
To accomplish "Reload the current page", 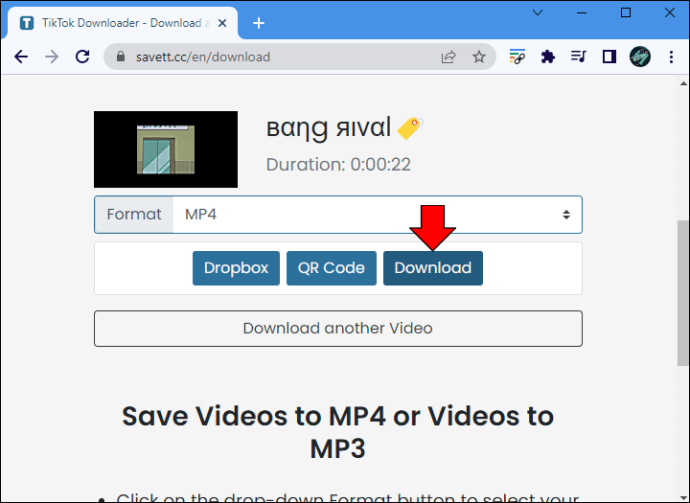I will point(84,57).
